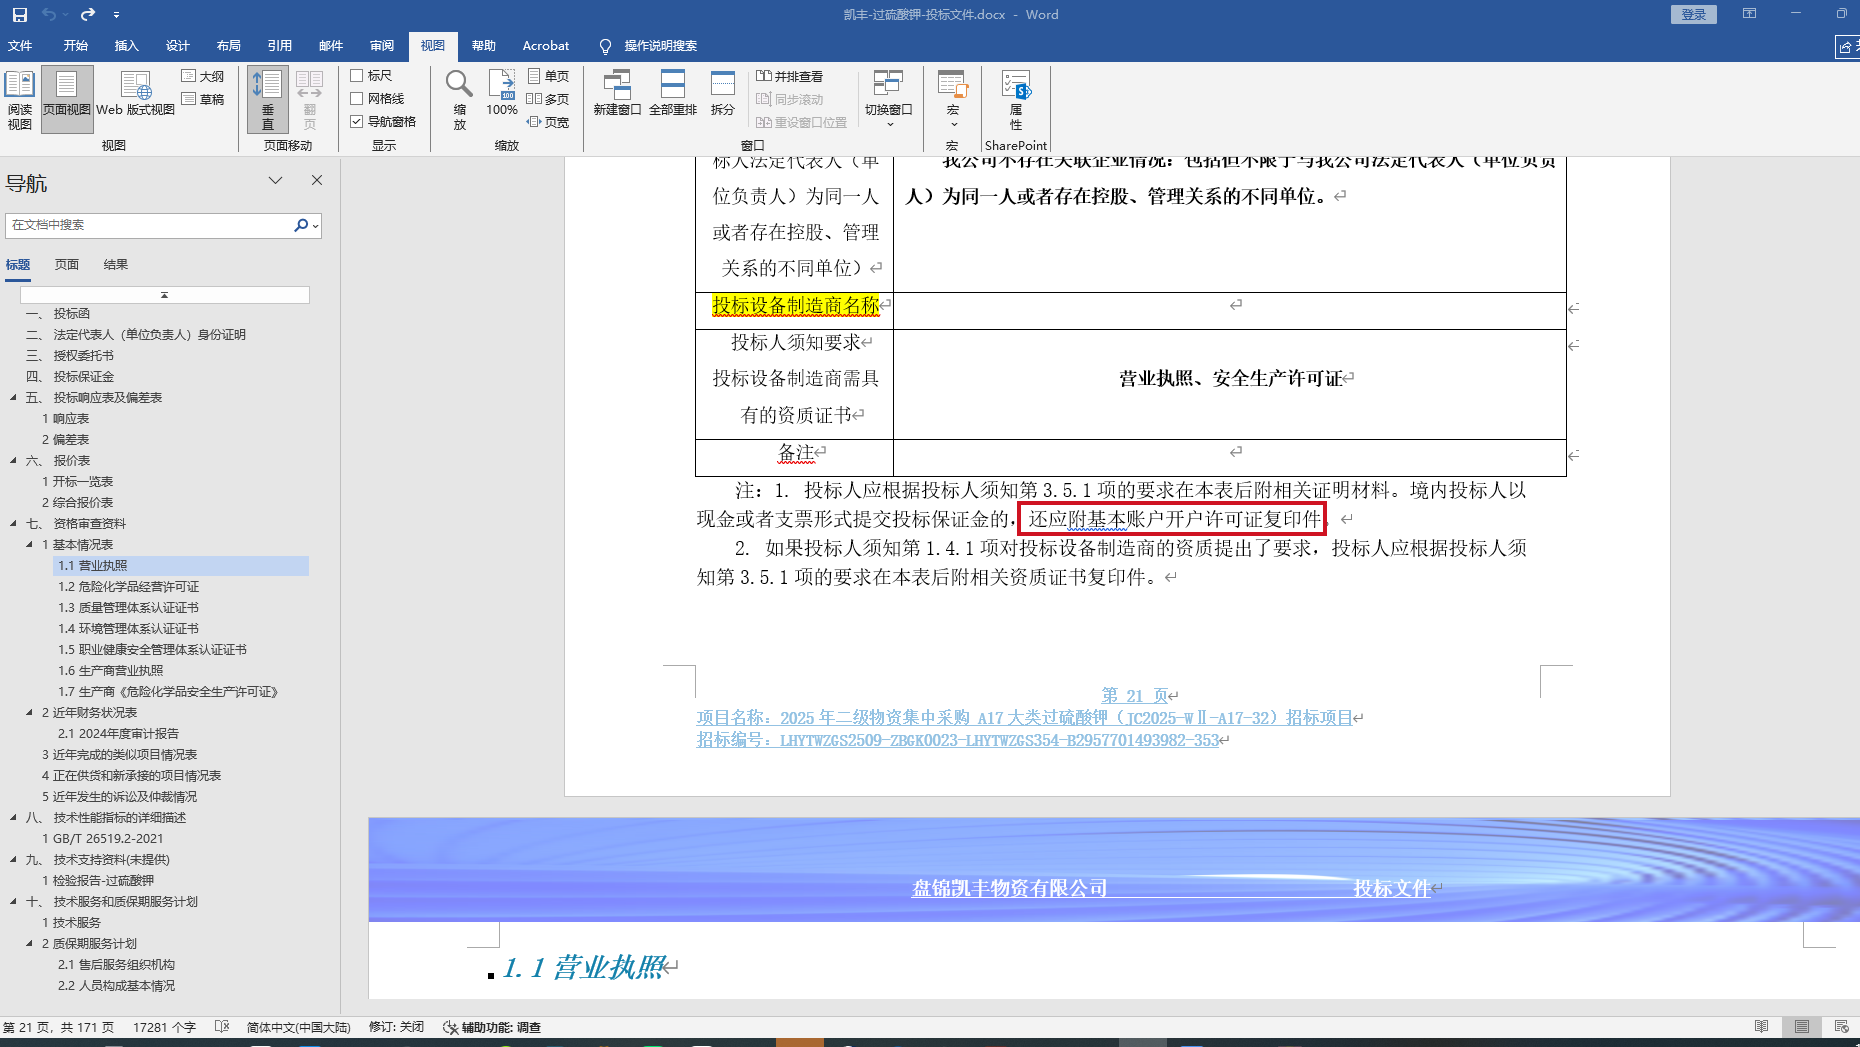The image size is (1860, 1047).
Task: Close the navigation pane
Action: pos(317,181)
